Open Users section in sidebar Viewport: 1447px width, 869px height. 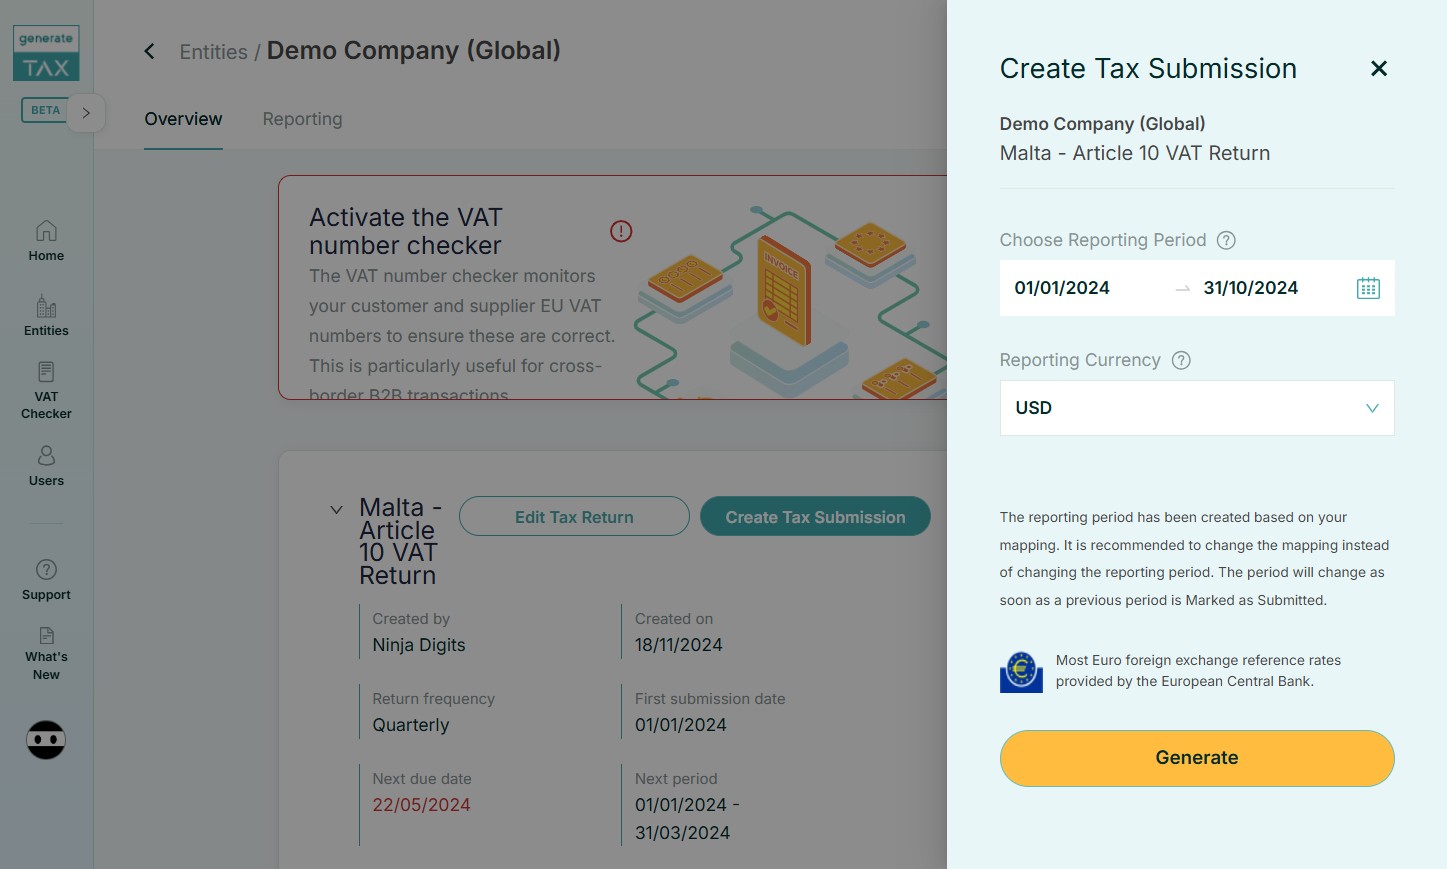point(46,466)
